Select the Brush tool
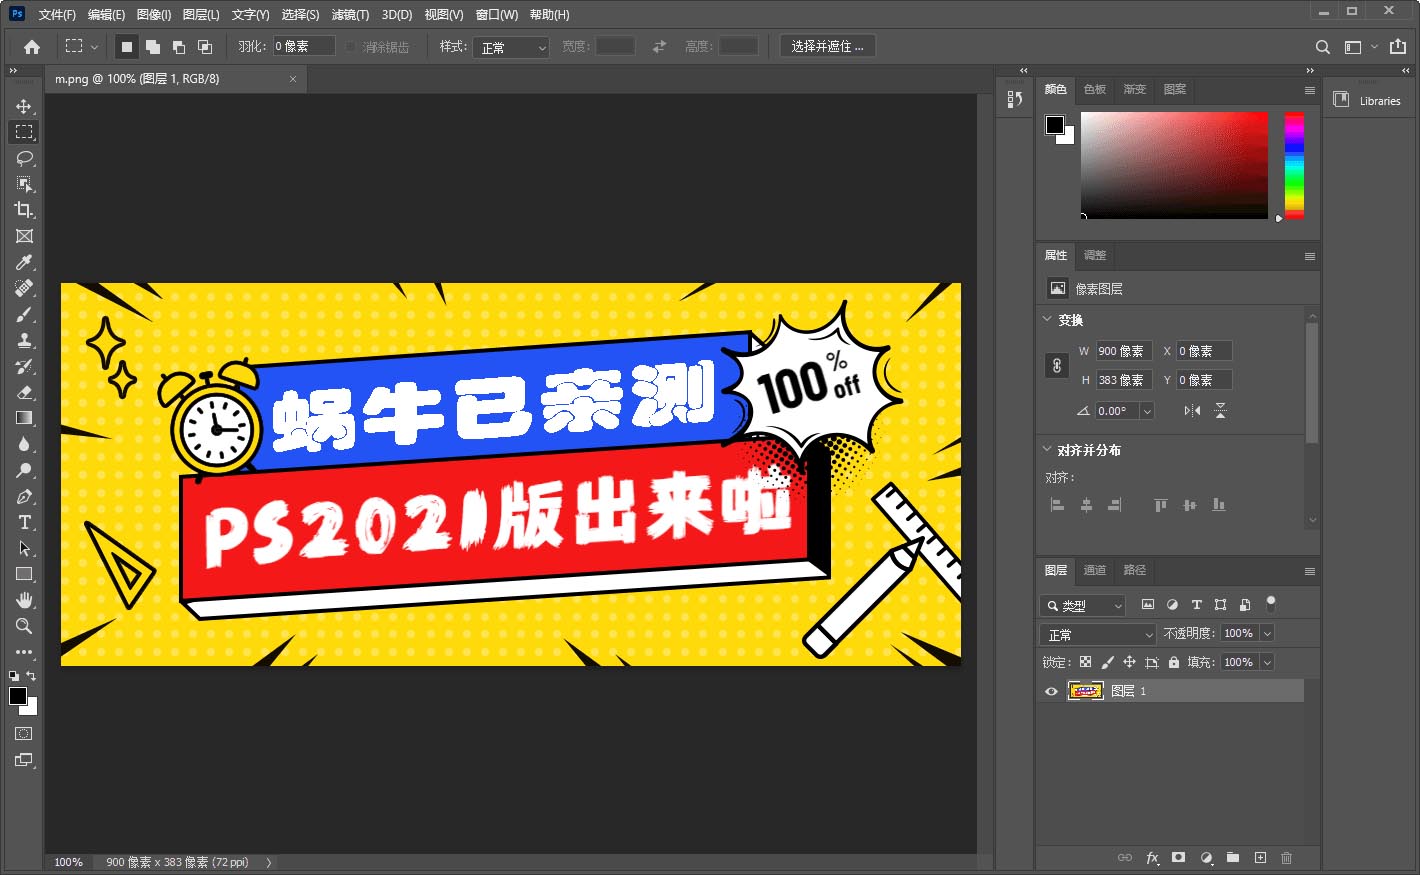This screenshot has height=875, width=1420. tap(25, 314)
